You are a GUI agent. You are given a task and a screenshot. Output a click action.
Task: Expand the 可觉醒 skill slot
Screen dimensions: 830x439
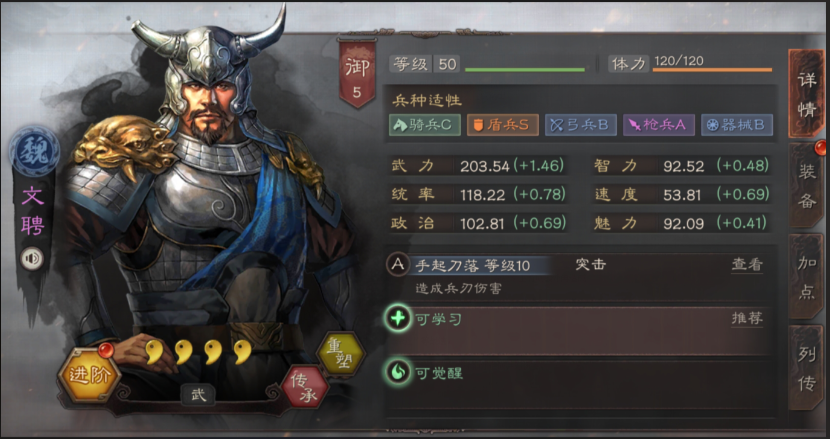point(577,386)
